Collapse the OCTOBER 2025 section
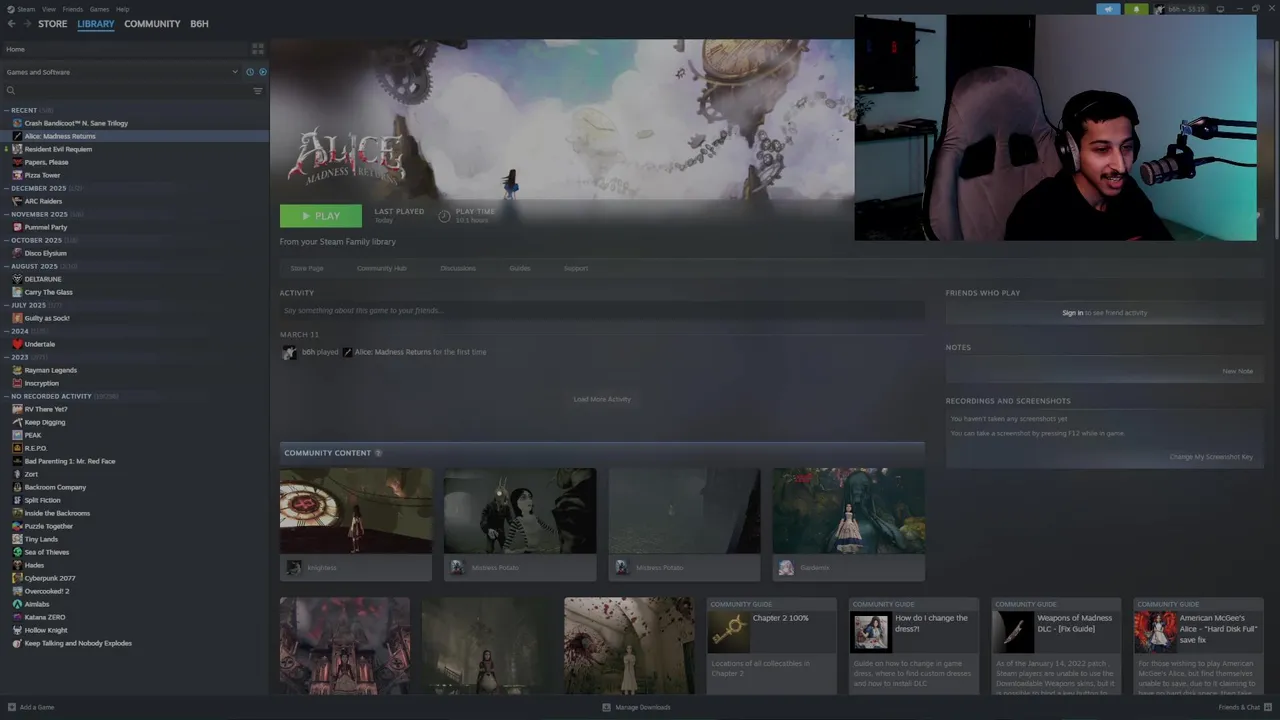The height and width of the screenshot is (720, 1280). [x=6, y=240]
